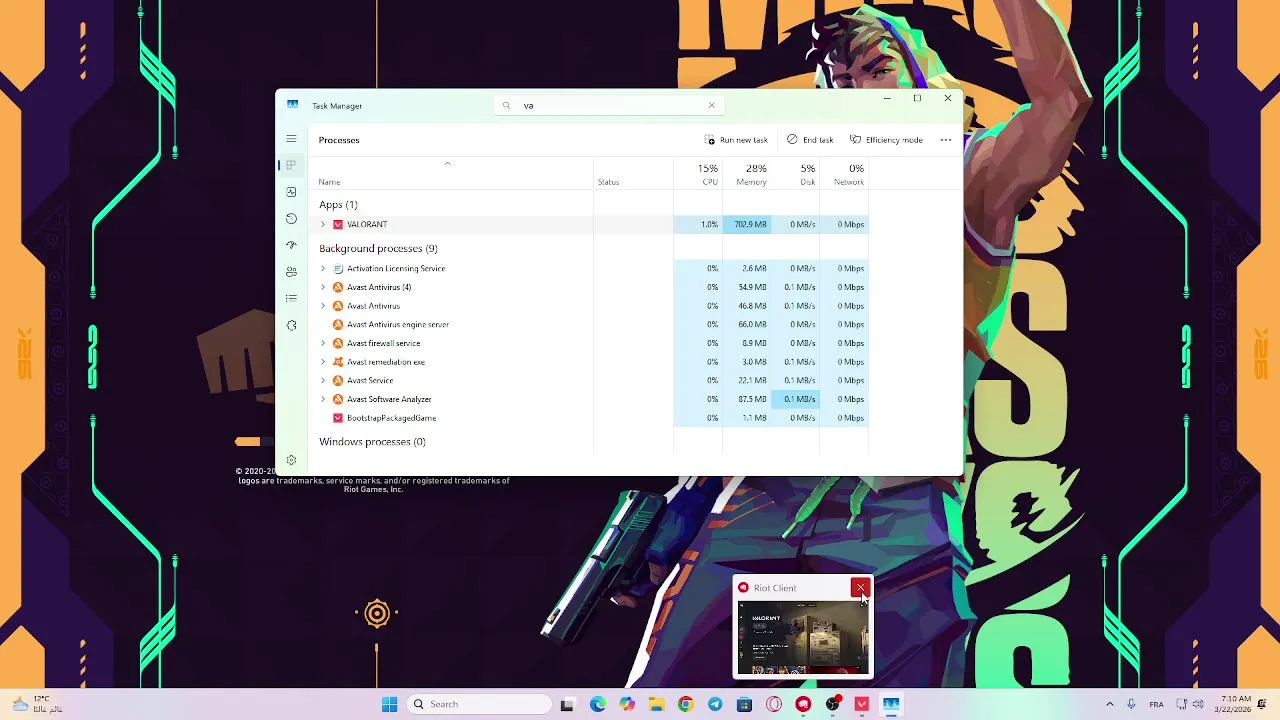Expand Activation Licensing Service row

[323, 268]
